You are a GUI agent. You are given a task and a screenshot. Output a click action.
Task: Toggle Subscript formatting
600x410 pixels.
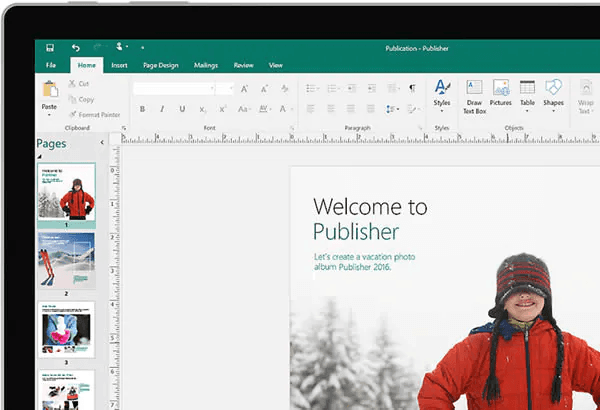pyautogui.click(x=202, y=109)
